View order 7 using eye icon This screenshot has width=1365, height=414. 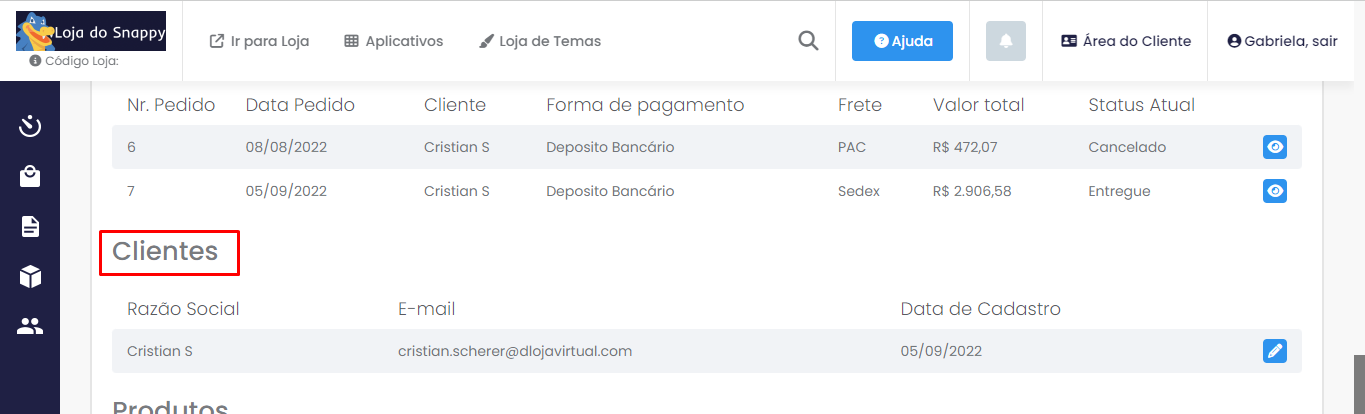tap(1274, 191)
